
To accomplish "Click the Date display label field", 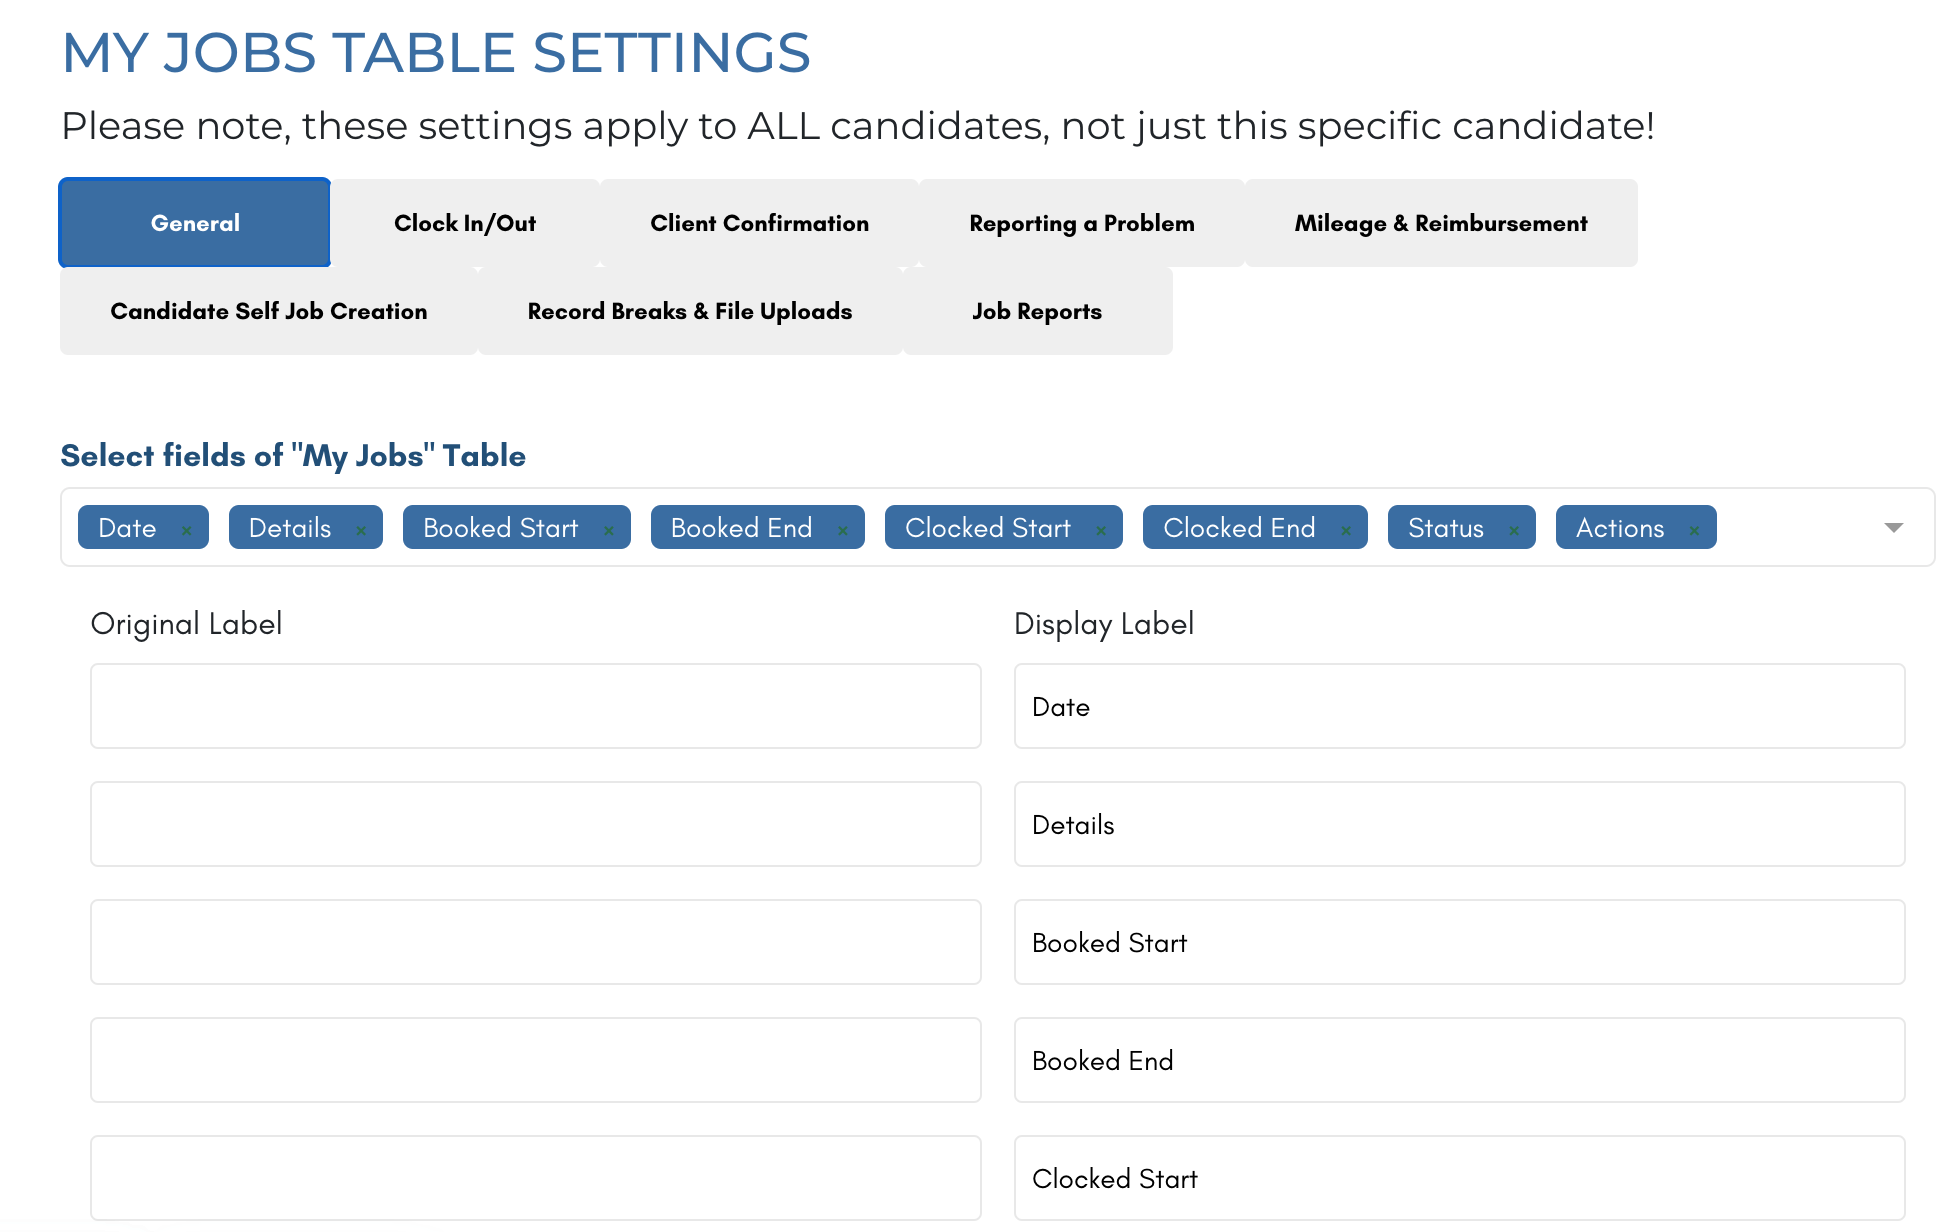I will pos(1459,706).
